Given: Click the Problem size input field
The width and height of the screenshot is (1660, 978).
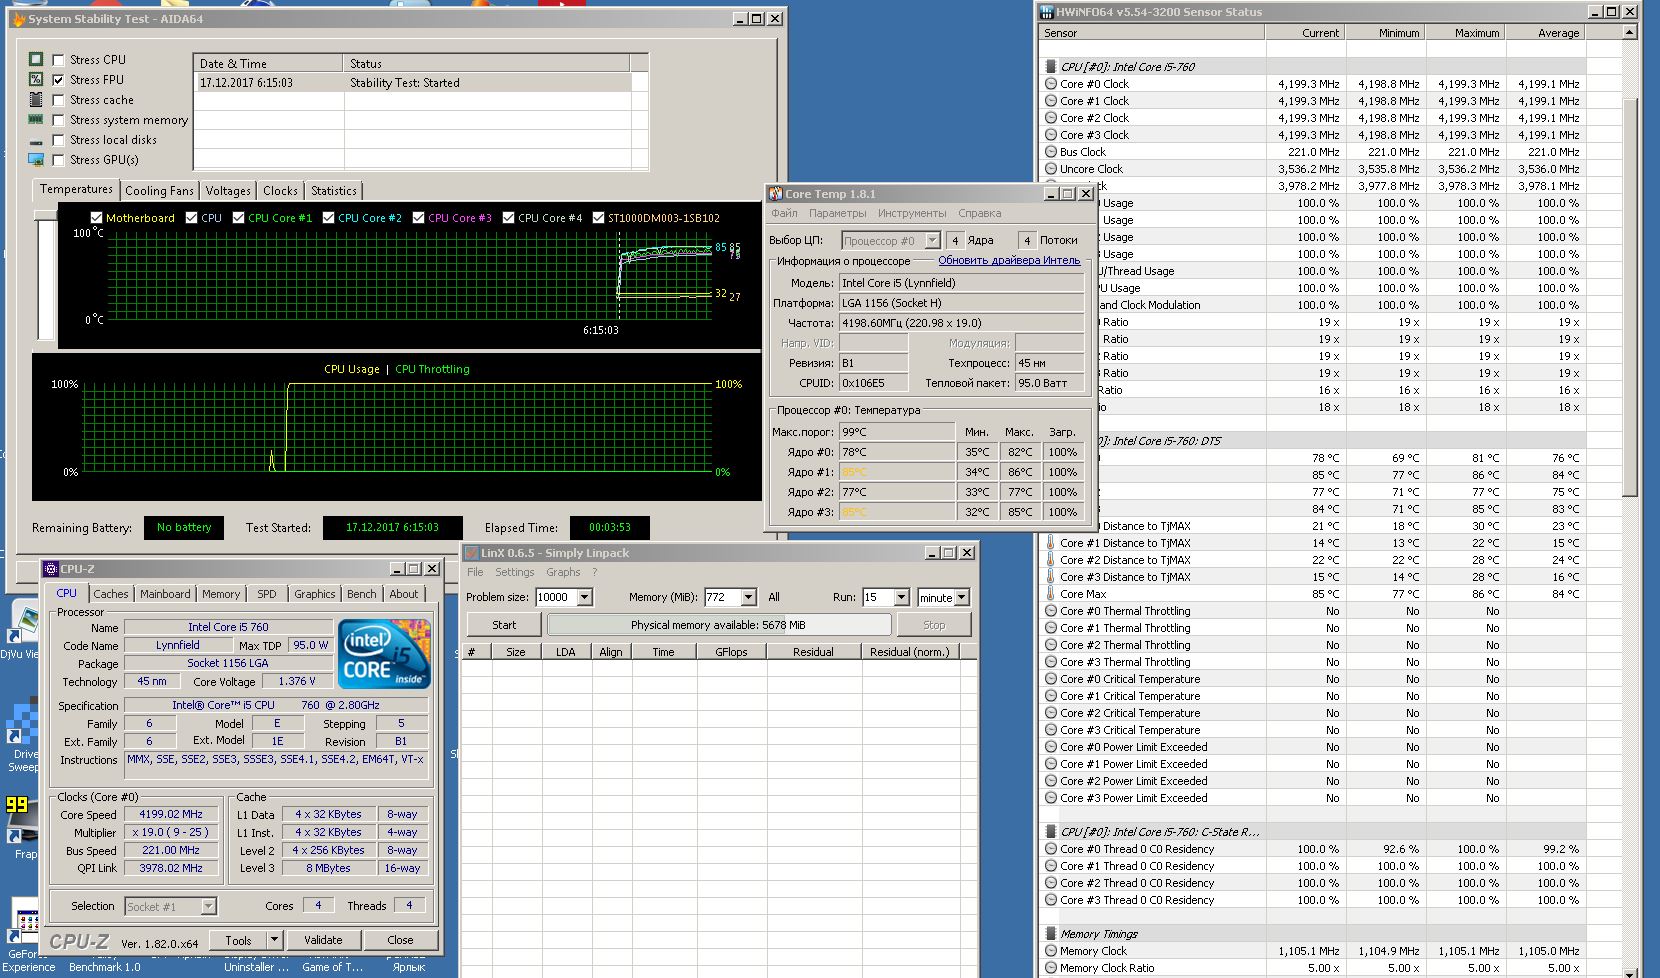Looking at the screenshot, I should [555, 597].
